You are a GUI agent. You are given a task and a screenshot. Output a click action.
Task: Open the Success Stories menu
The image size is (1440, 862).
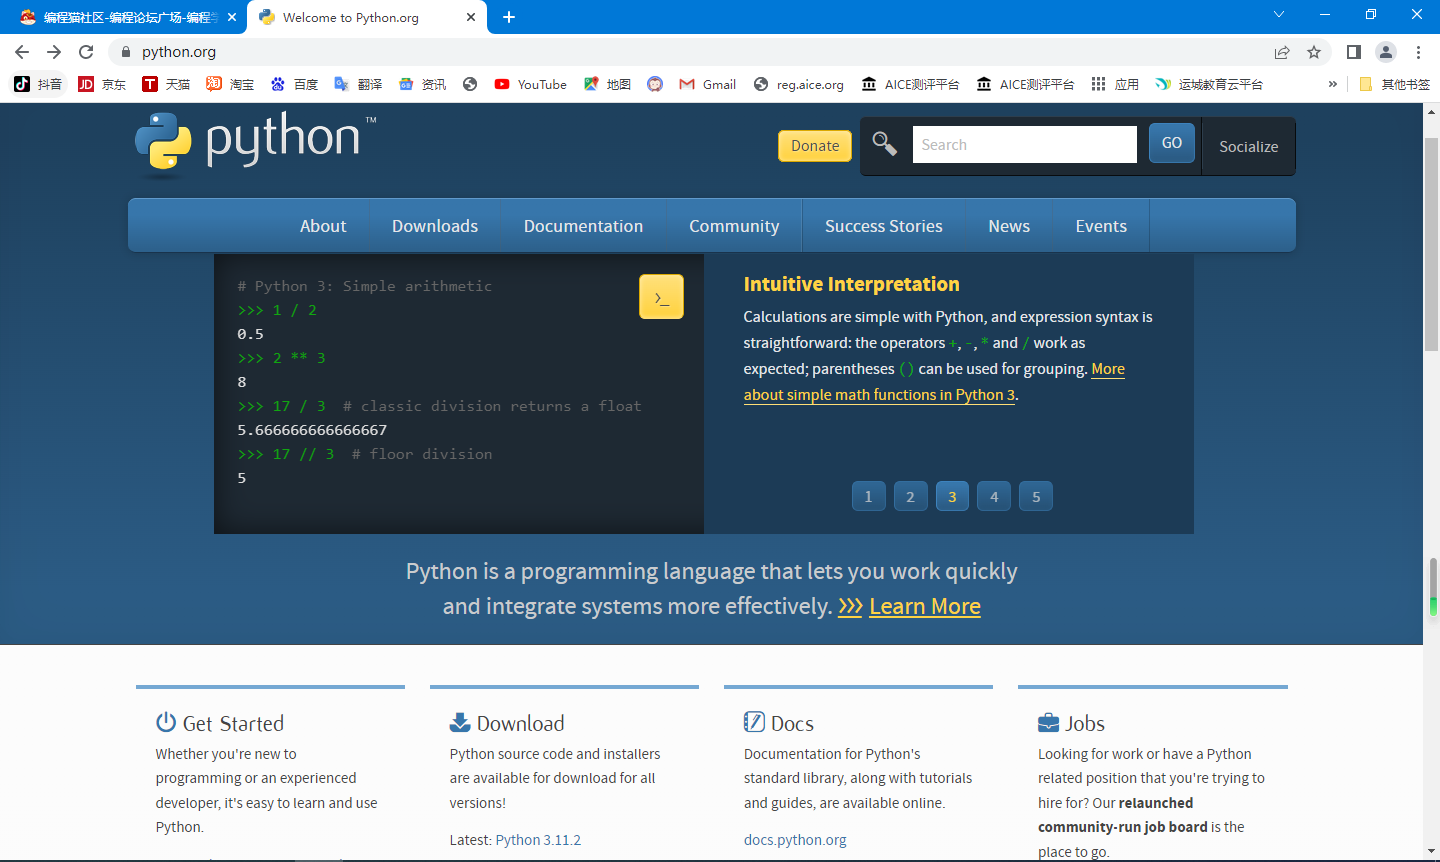click(x=884, y=226)
